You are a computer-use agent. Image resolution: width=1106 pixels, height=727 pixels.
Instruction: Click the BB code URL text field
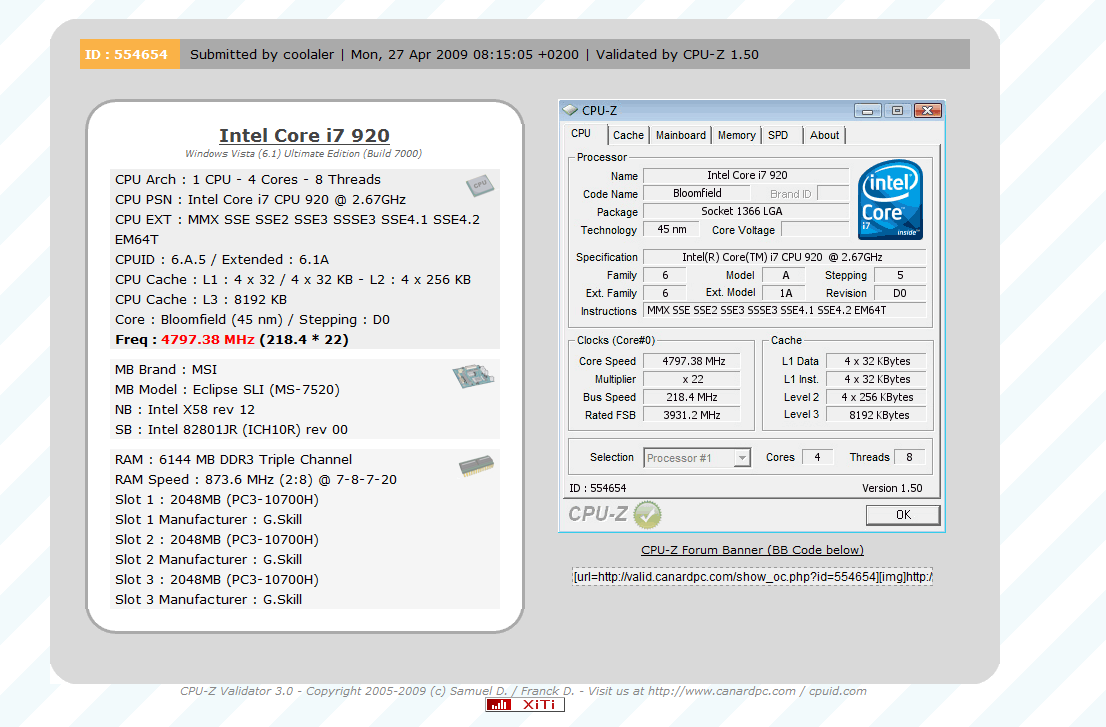[752, 577]
